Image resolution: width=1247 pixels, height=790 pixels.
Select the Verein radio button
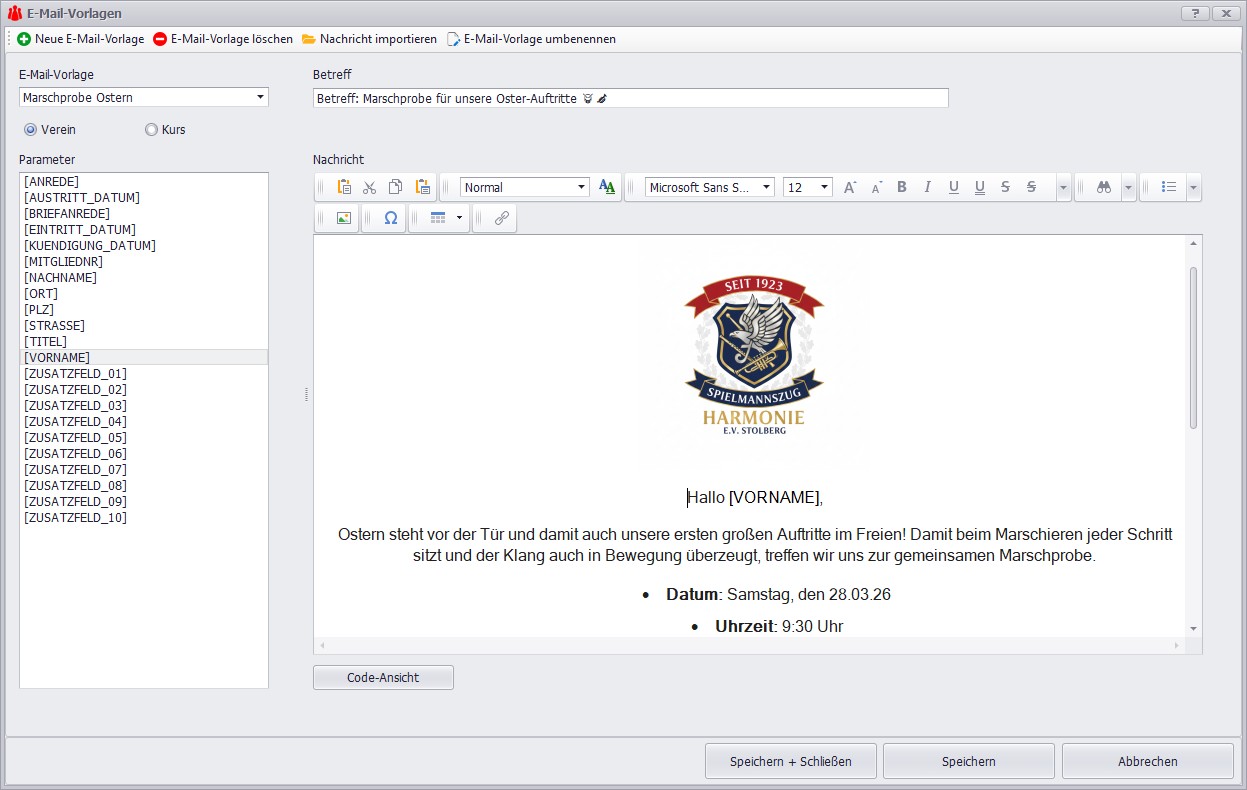31,129
